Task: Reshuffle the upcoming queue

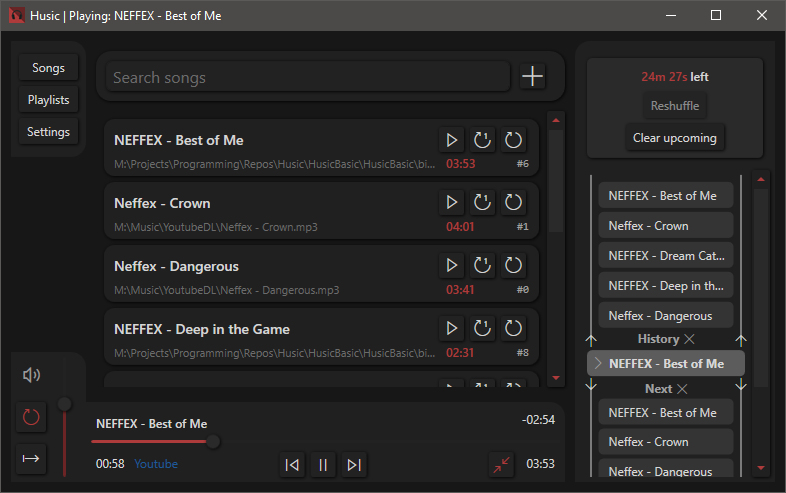Action: pyautogui.click(x=675, y=106)
